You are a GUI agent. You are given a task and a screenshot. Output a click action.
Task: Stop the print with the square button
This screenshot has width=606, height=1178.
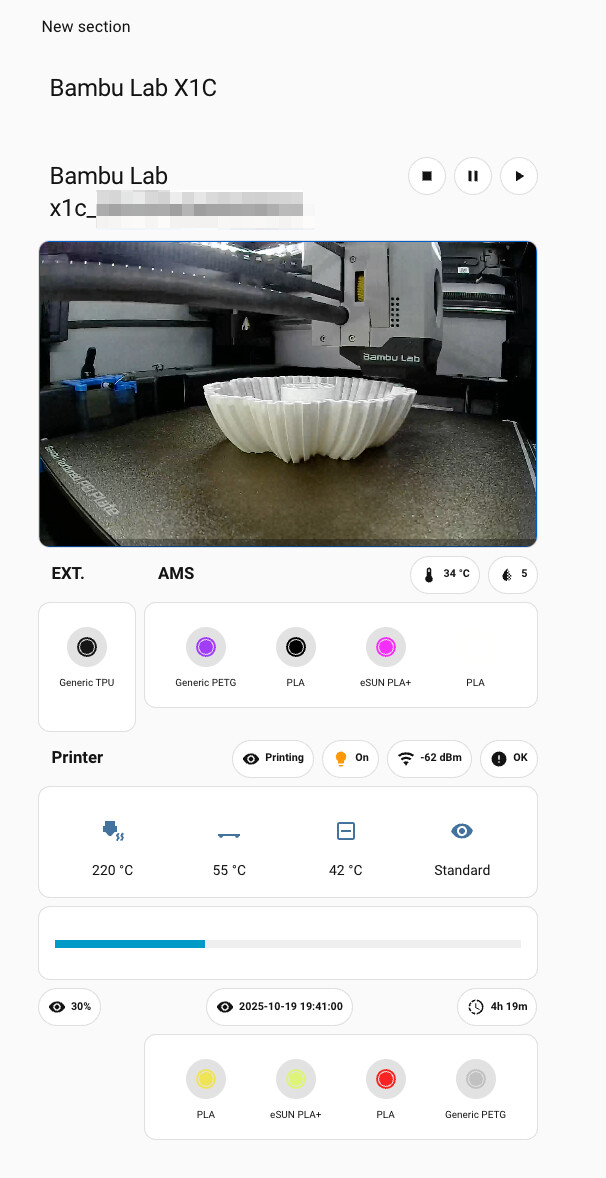(x=427, y=176)
